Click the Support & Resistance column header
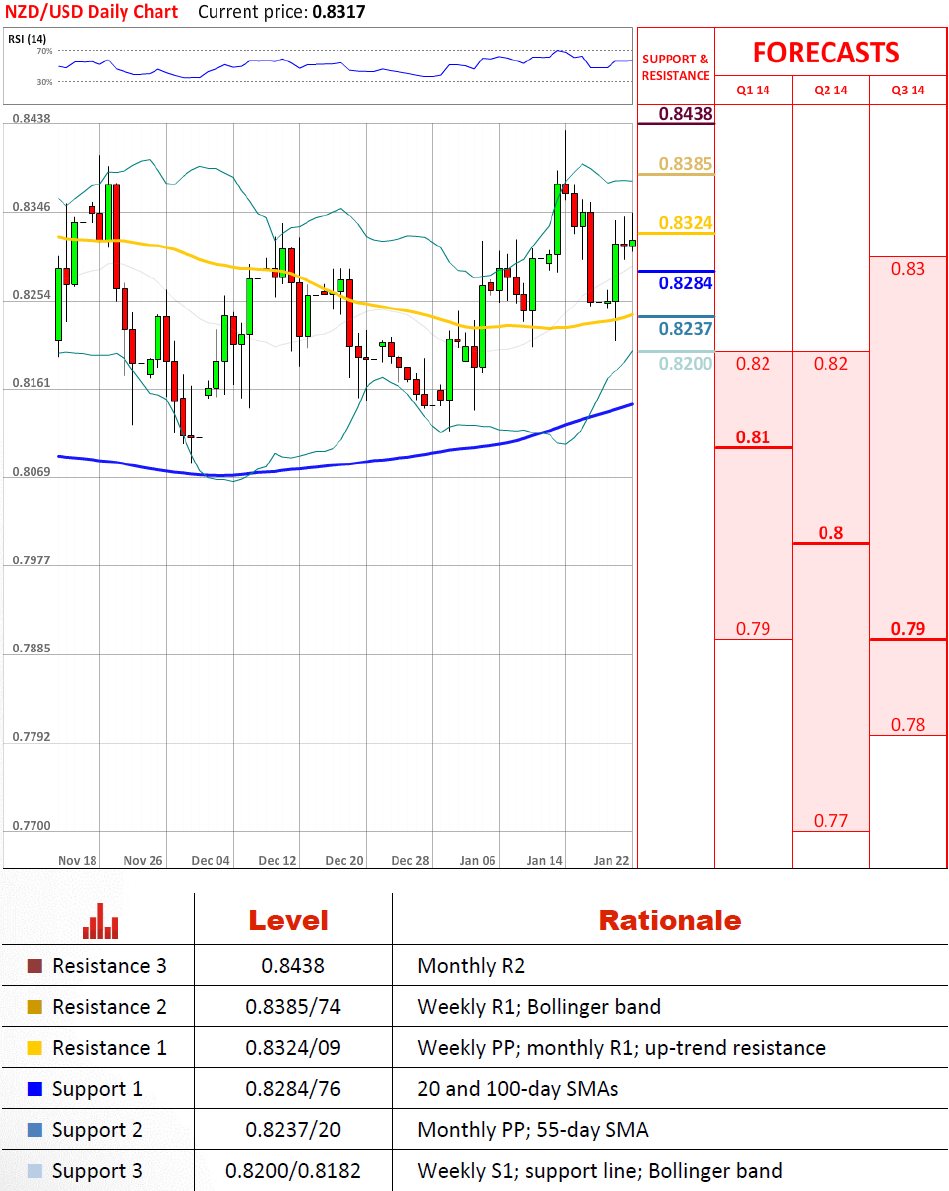 point(675,67)
